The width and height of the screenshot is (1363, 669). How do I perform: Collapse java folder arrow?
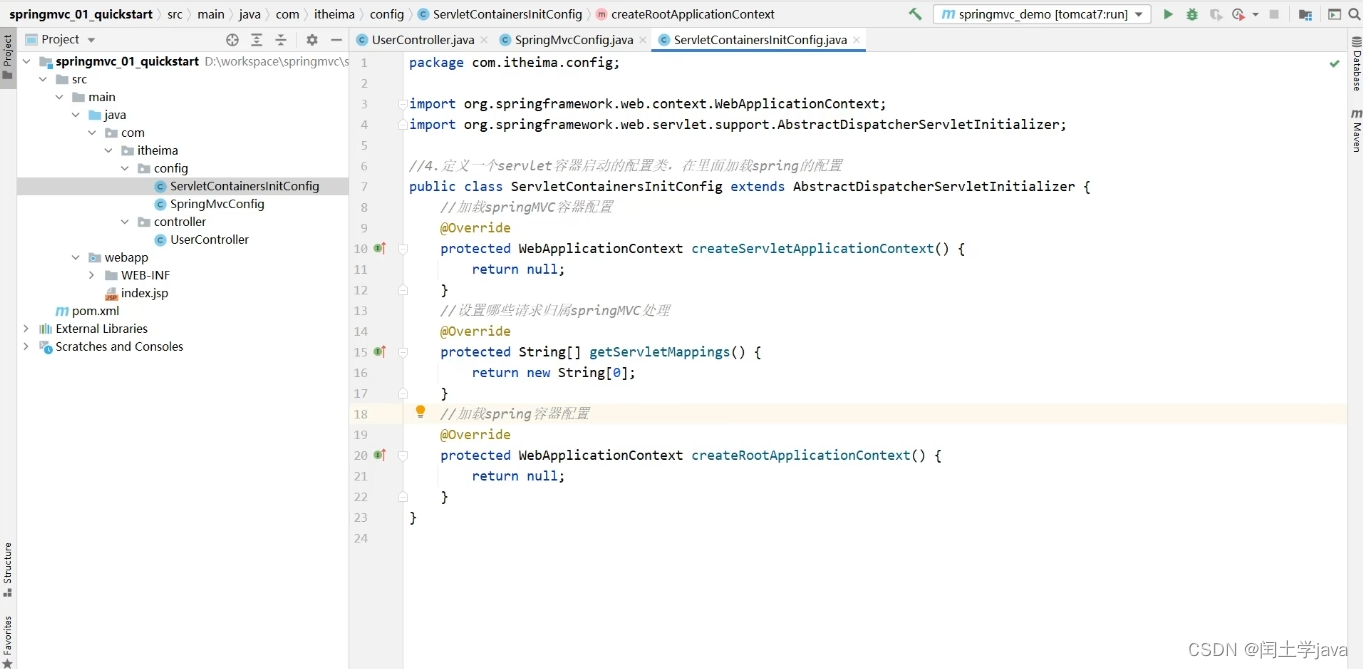pos(76,115)
